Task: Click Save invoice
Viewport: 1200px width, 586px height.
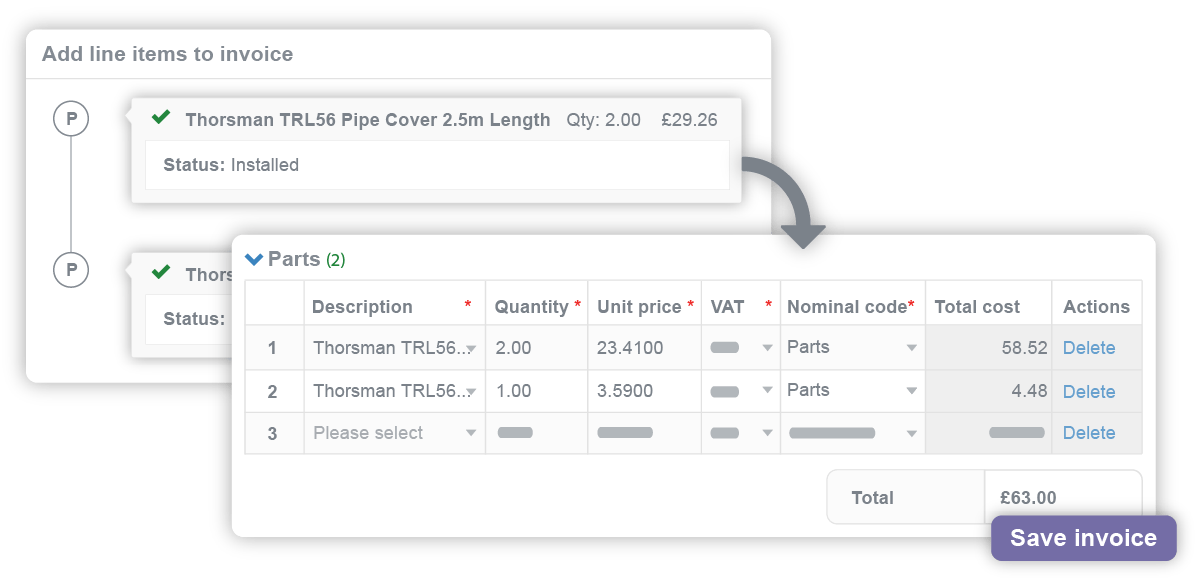Action: (1082, 537)
